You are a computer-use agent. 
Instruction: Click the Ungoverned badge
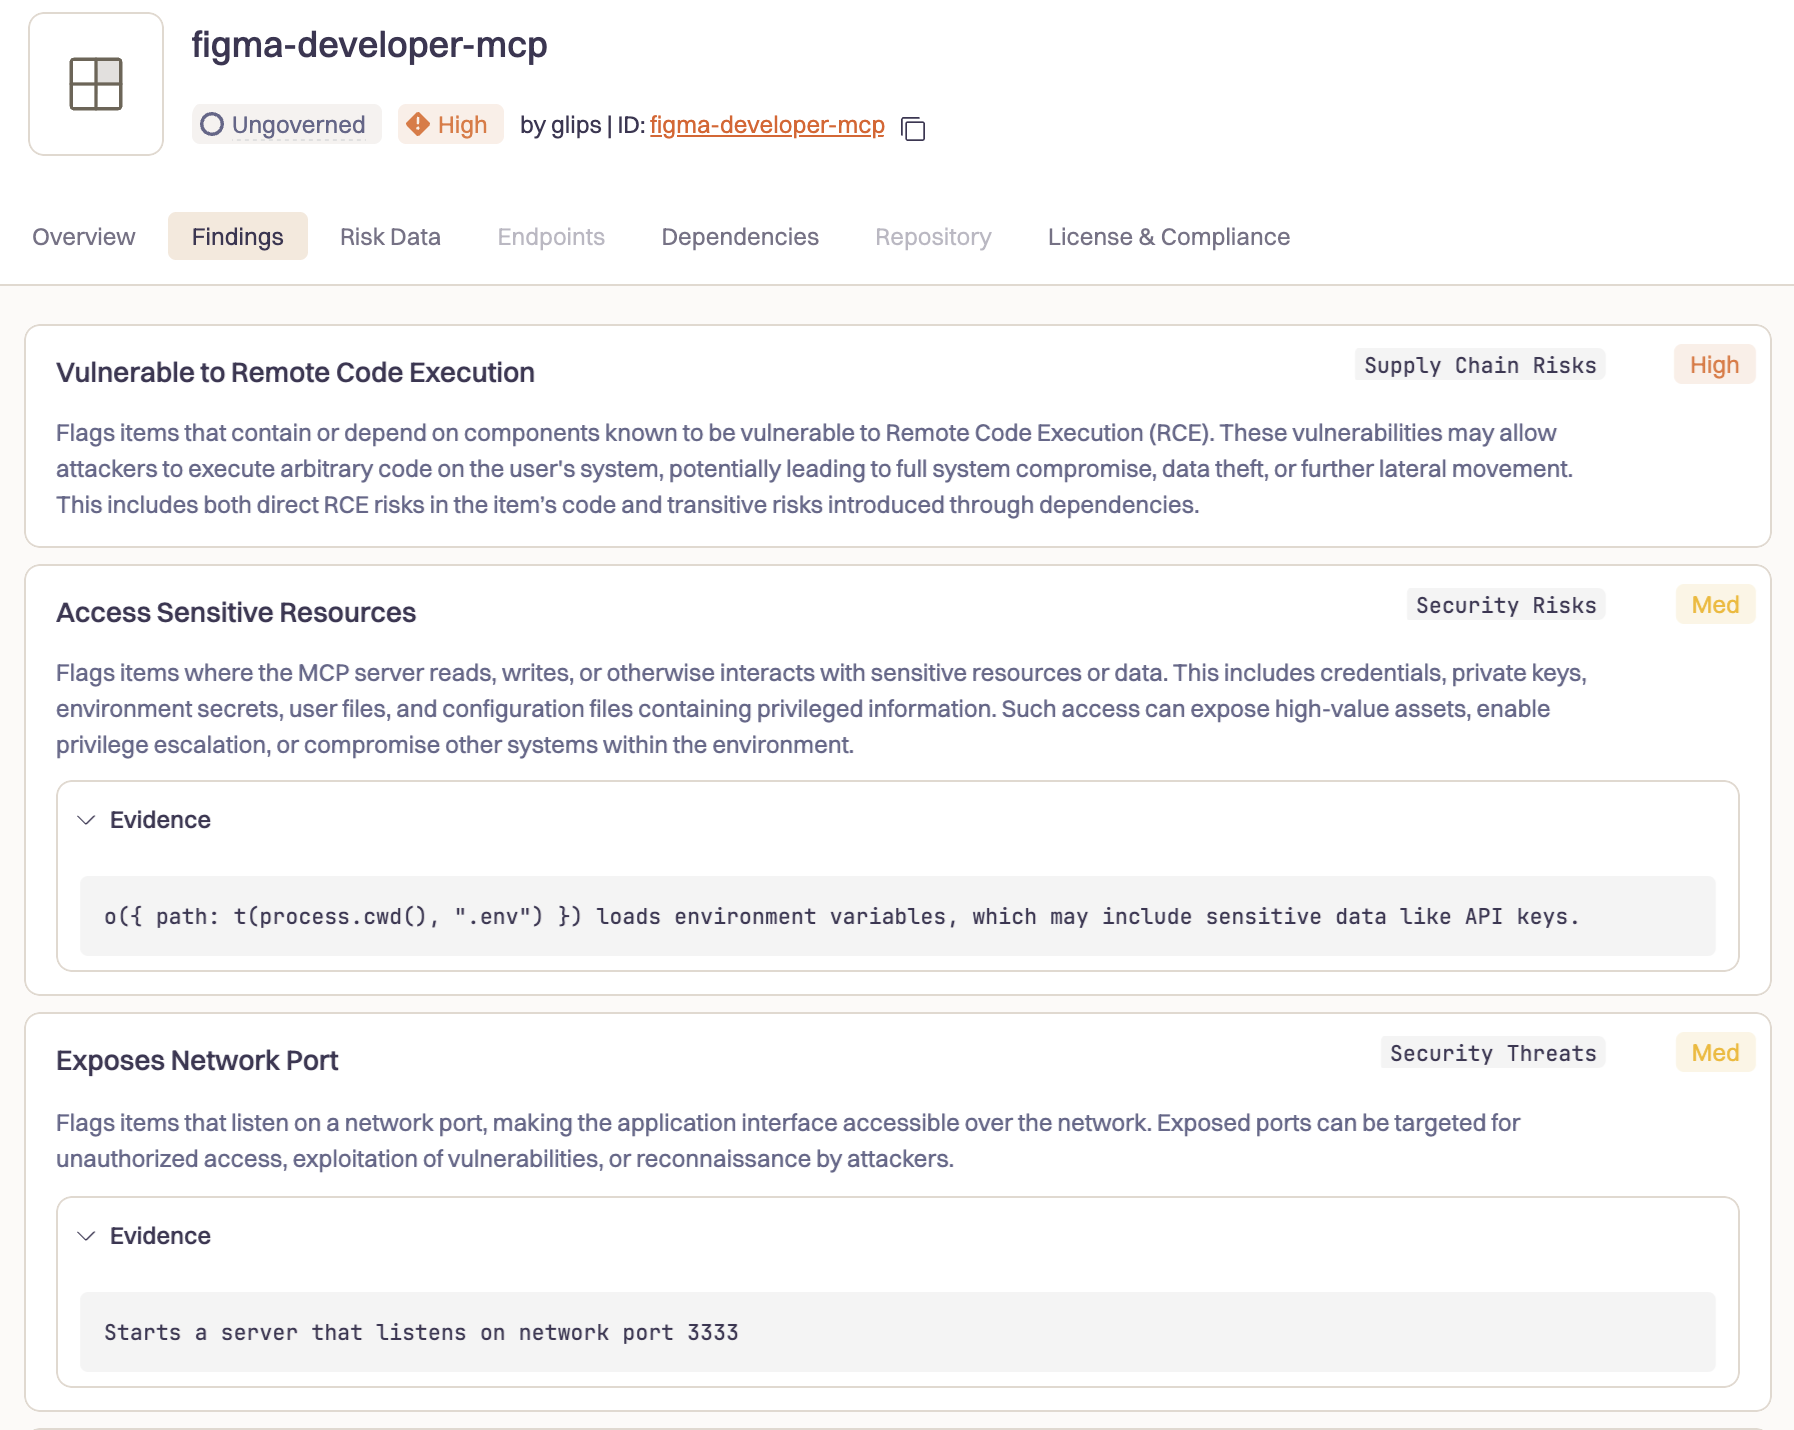coord(287,124)
